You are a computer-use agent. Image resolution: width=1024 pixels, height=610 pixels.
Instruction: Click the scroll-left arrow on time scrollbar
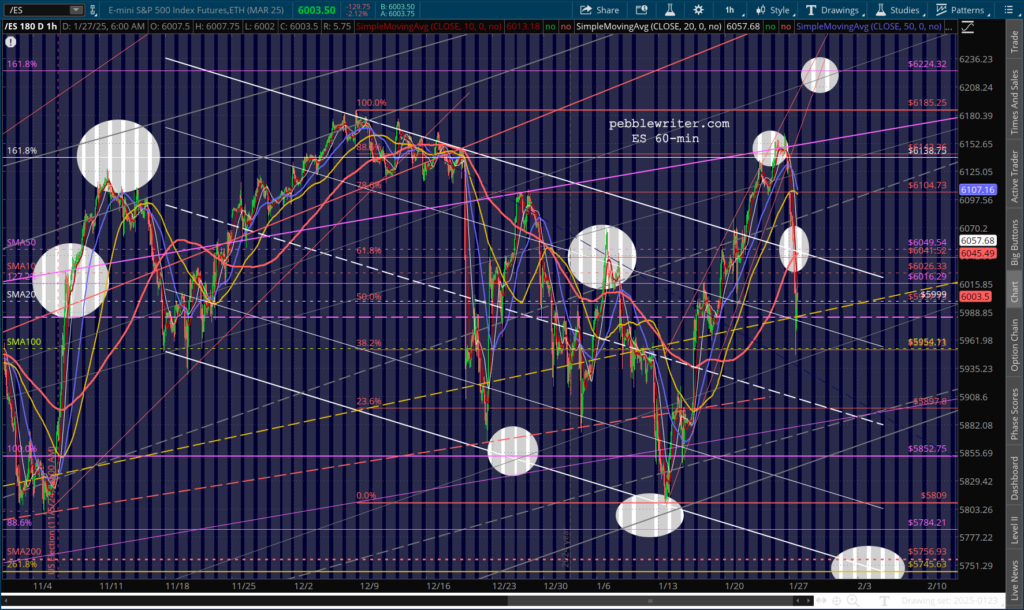[7, 601]
